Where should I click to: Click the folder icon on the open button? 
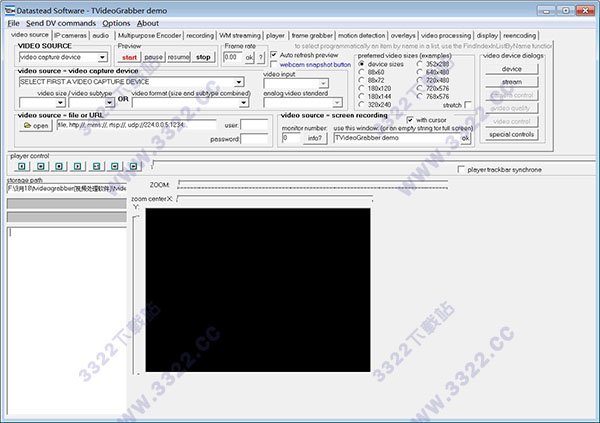click(x=27, y=125)
